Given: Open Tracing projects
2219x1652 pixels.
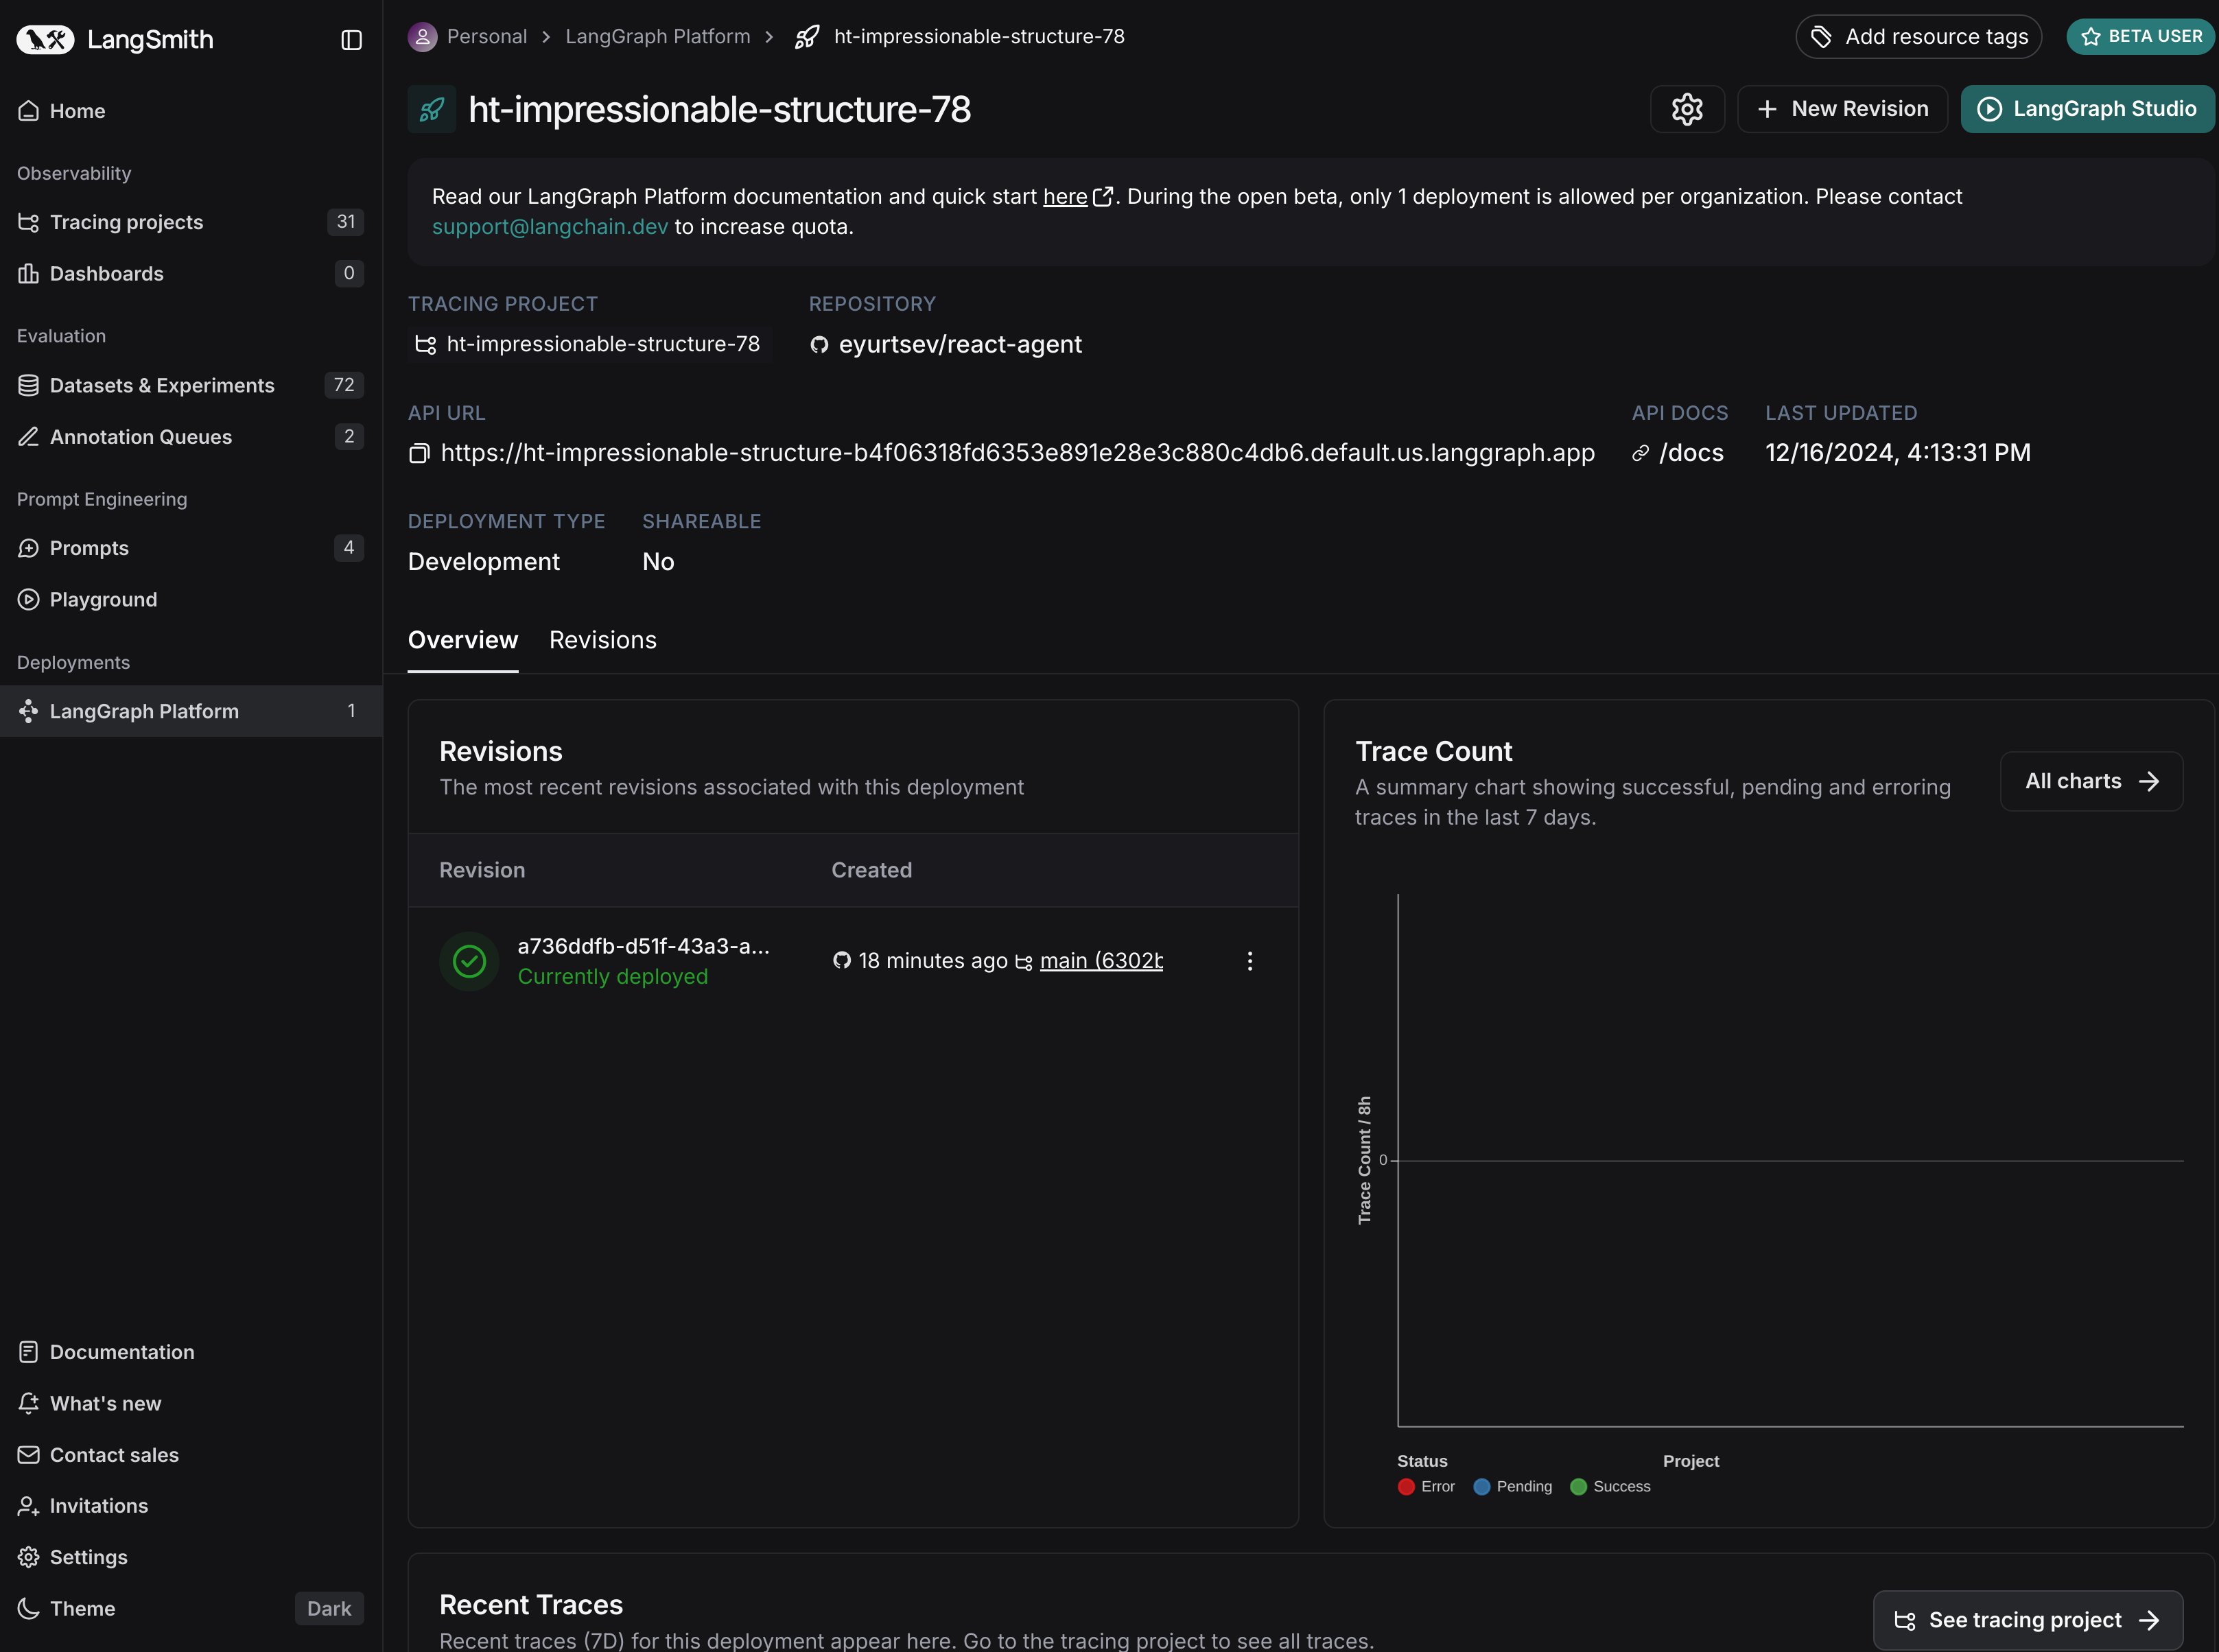Looking at the screenshot, I should tap(190, 222).
